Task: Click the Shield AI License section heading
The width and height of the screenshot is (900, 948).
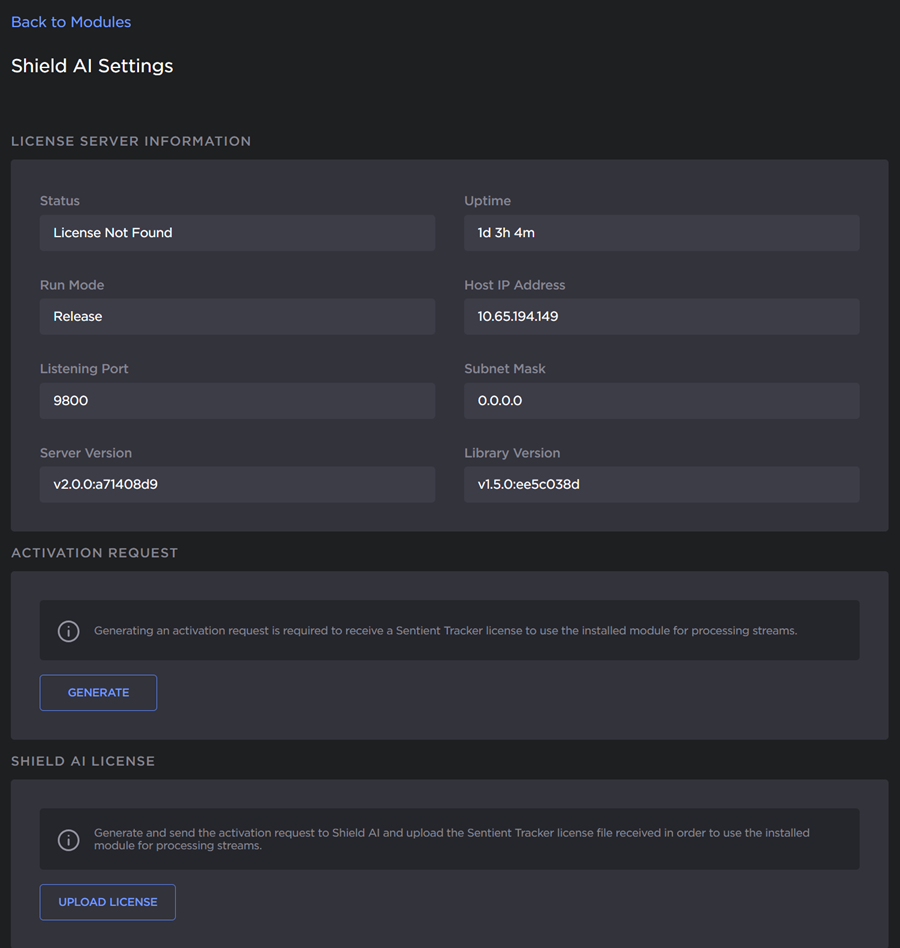Action: click(83, 761)
